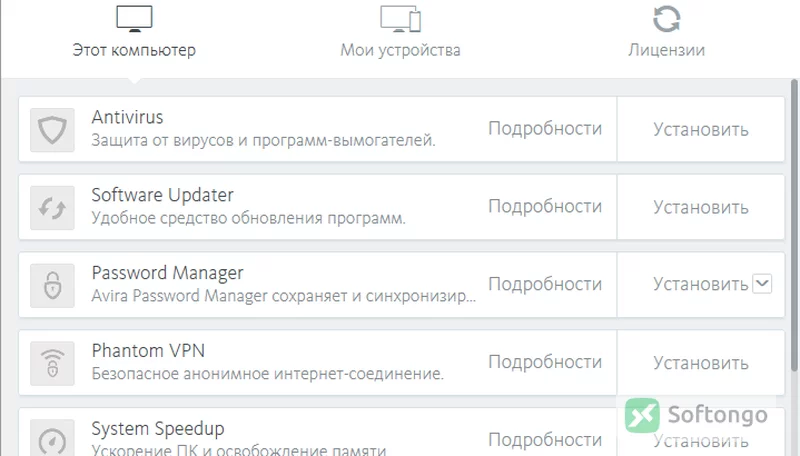Image resolution: width=800 pixels, height=456 pixels.
Task: Go to the Лицензии tab
Action: point(666,50)
